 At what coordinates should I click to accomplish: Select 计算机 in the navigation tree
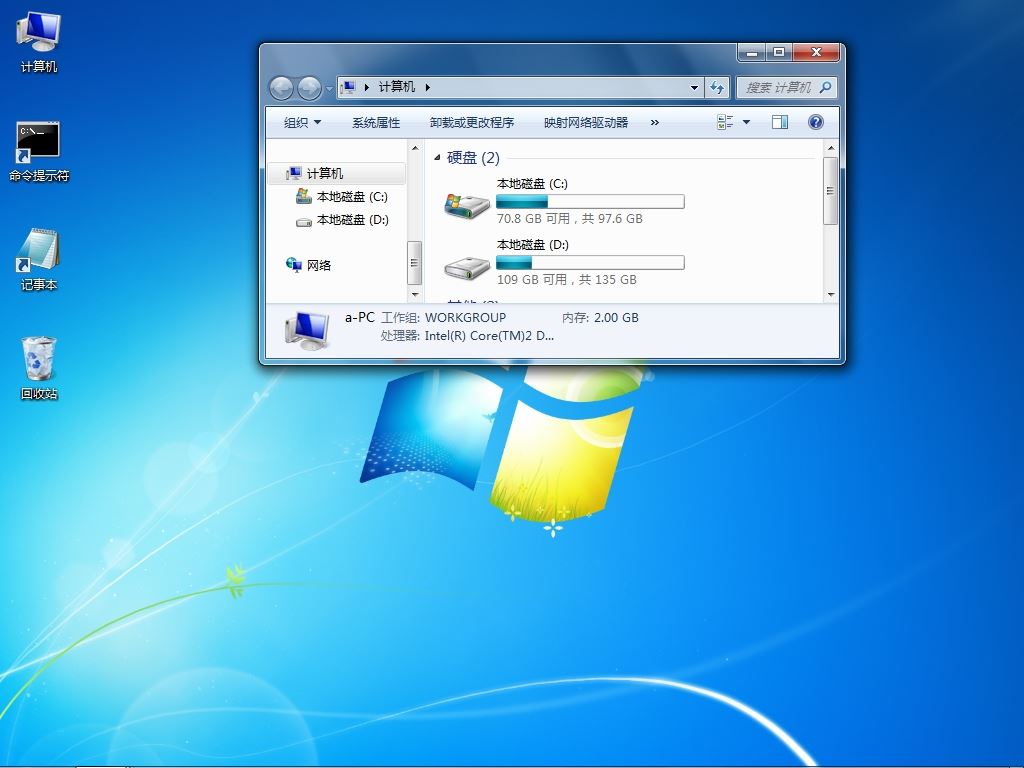tap(336, 173)
